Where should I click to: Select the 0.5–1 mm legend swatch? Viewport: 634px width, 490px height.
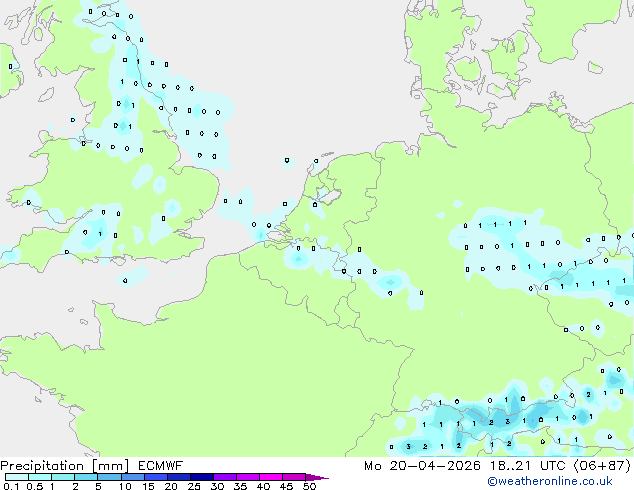pyautogui.click(x=40, y=477)
